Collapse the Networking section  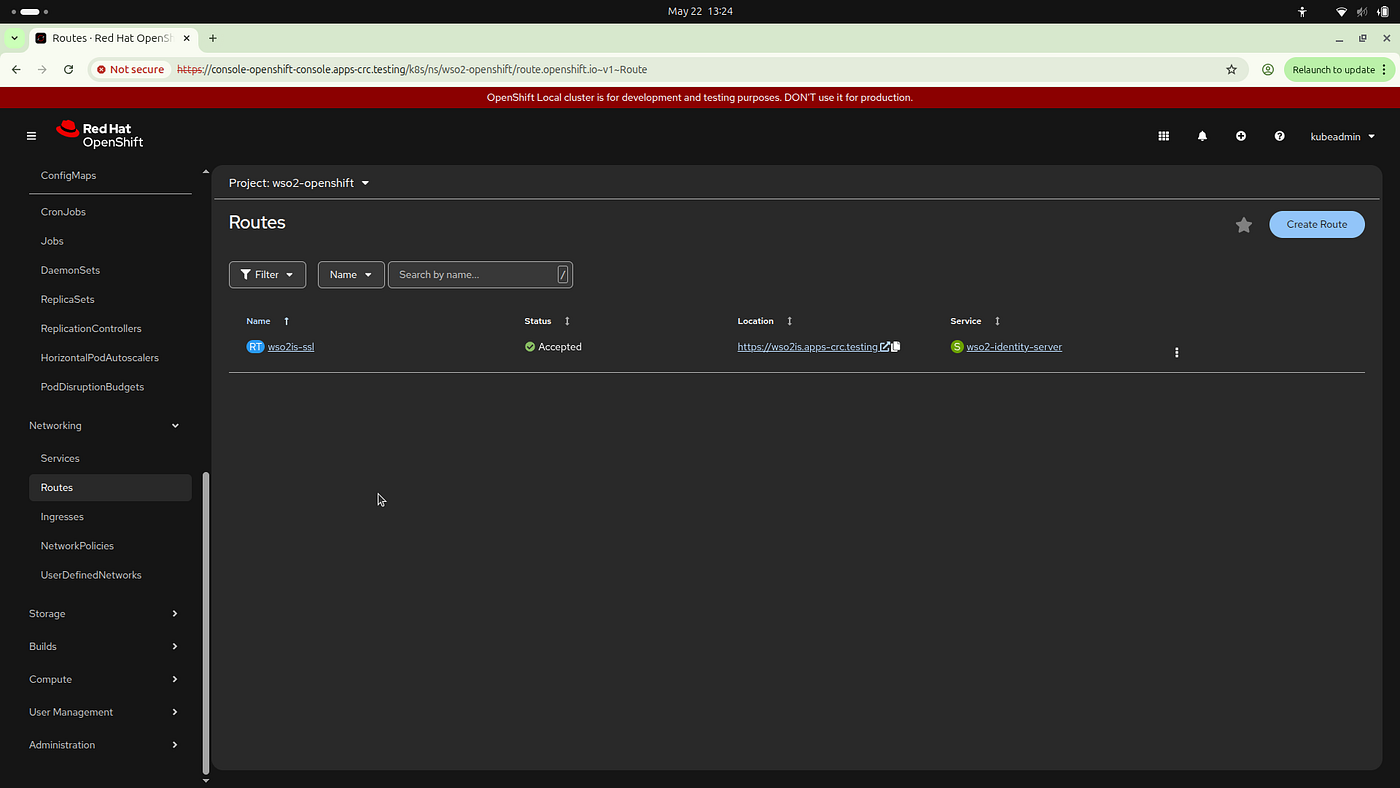(104, 426)
